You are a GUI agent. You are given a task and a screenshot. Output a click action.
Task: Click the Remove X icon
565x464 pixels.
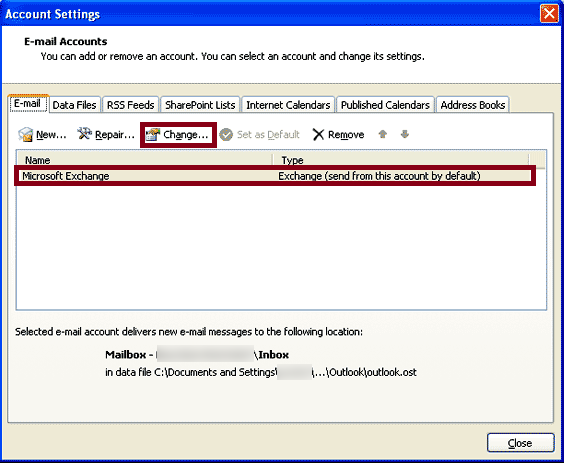318,135
